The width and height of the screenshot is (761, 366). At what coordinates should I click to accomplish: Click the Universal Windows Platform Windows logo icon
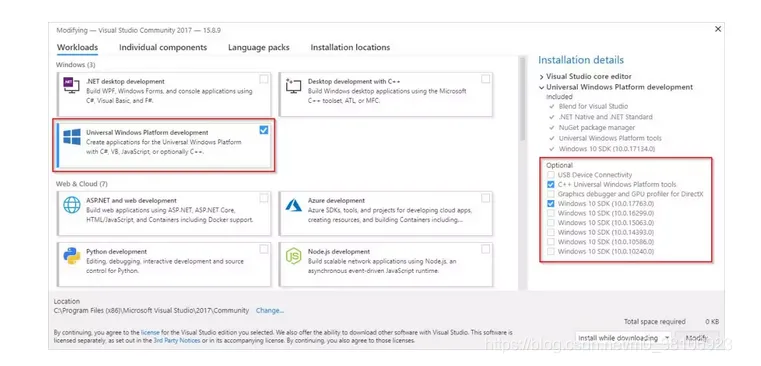72,136
